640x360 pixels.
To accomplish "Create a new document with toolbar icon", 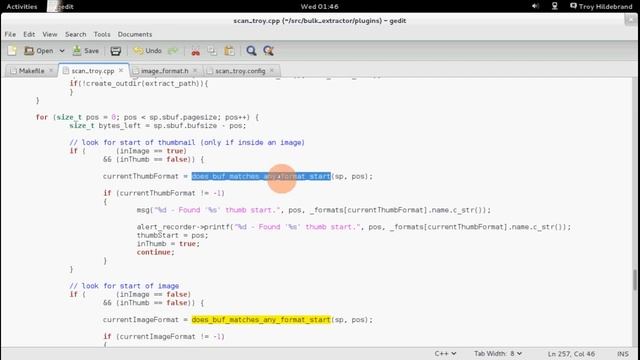I will [12, 51].
